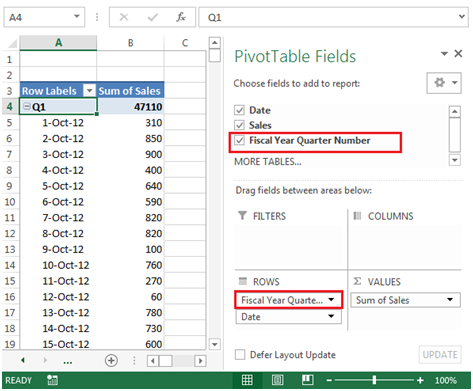Add a new sheet with plus button

(x=111, y=360)
